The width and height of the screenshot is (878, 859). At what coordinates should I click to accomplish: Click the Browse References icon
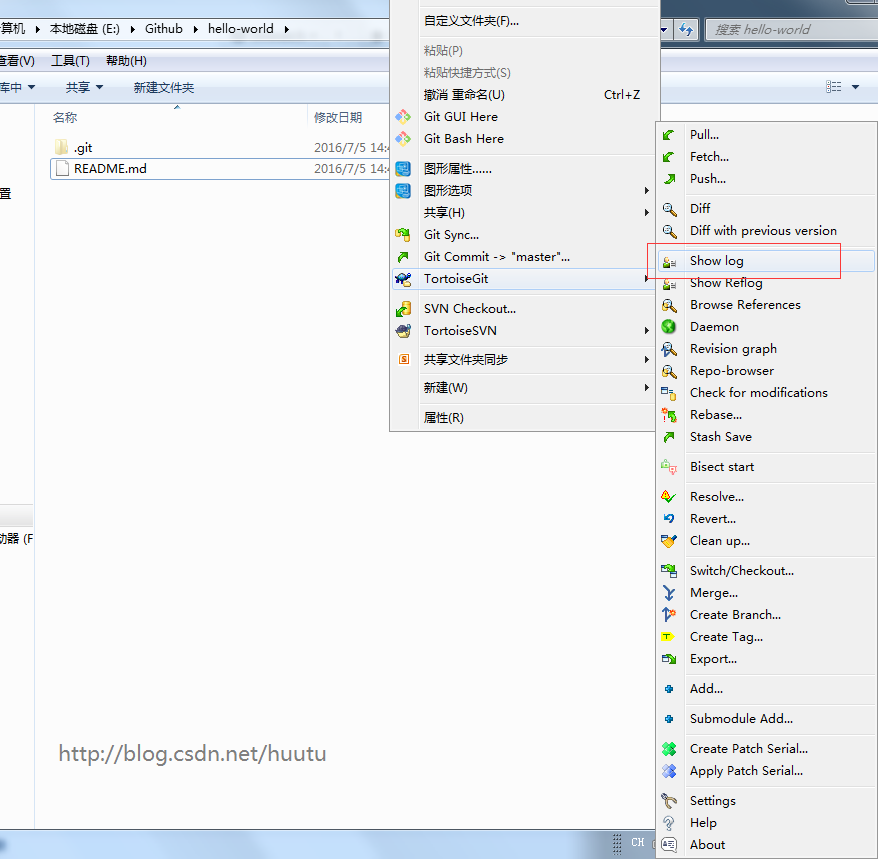pyautogui.click(x=669, y=305)
